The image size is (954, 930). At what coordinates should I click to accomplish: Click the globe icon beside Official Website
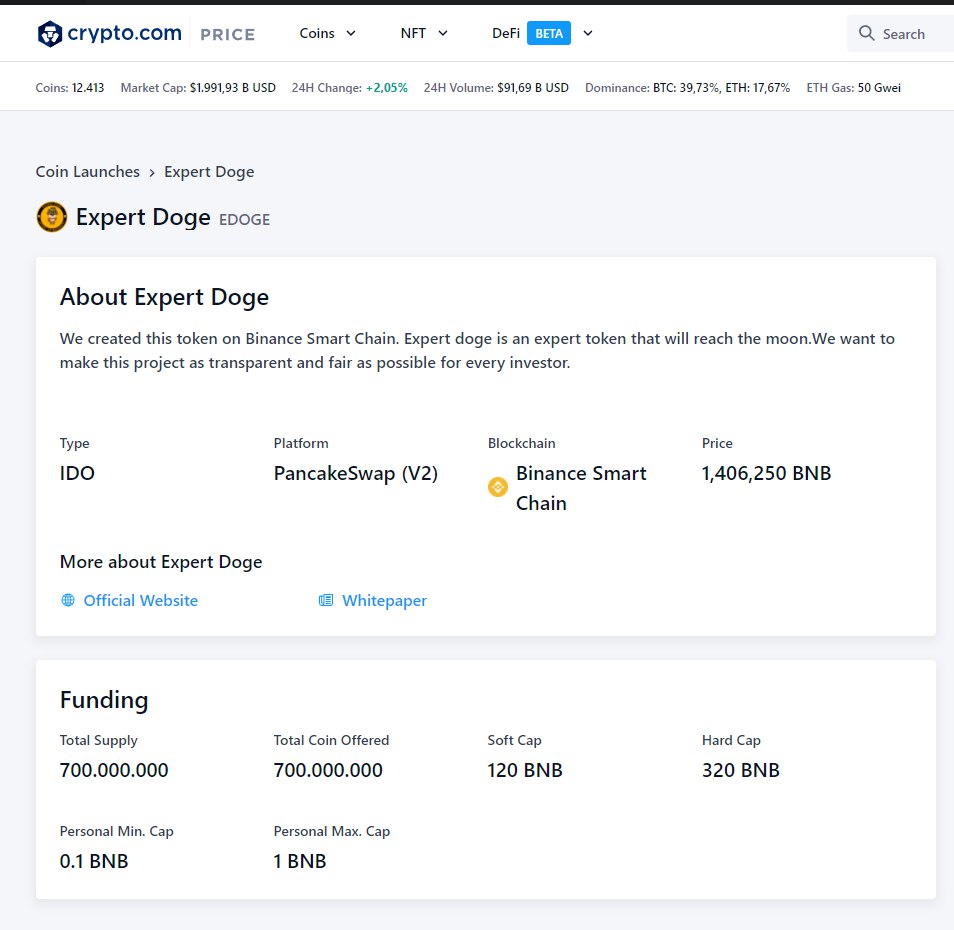68,600
